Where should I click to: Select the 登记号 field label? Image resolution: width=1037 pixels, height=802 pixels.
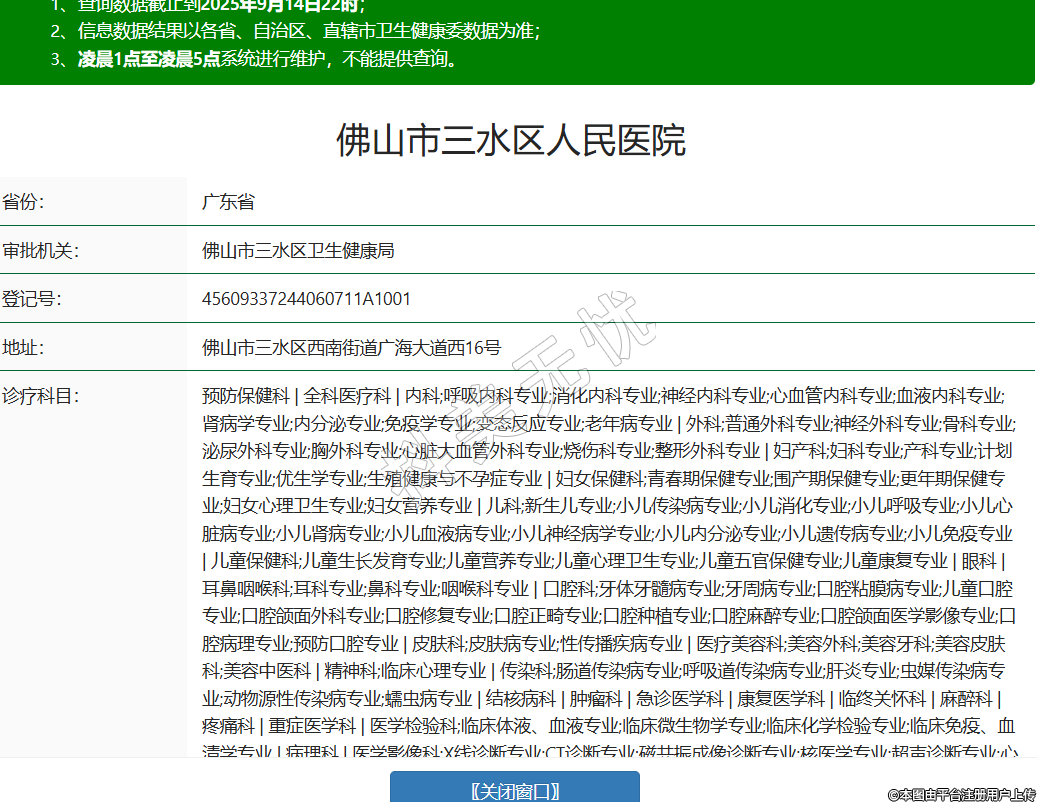[32, 299]
